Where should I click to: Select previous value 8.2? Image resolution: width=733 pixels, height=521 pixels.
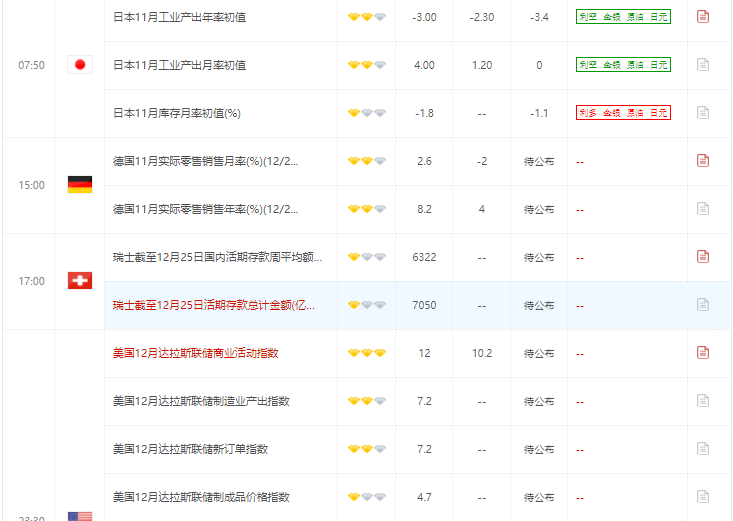pyautogui.click(x=424, y=209)
